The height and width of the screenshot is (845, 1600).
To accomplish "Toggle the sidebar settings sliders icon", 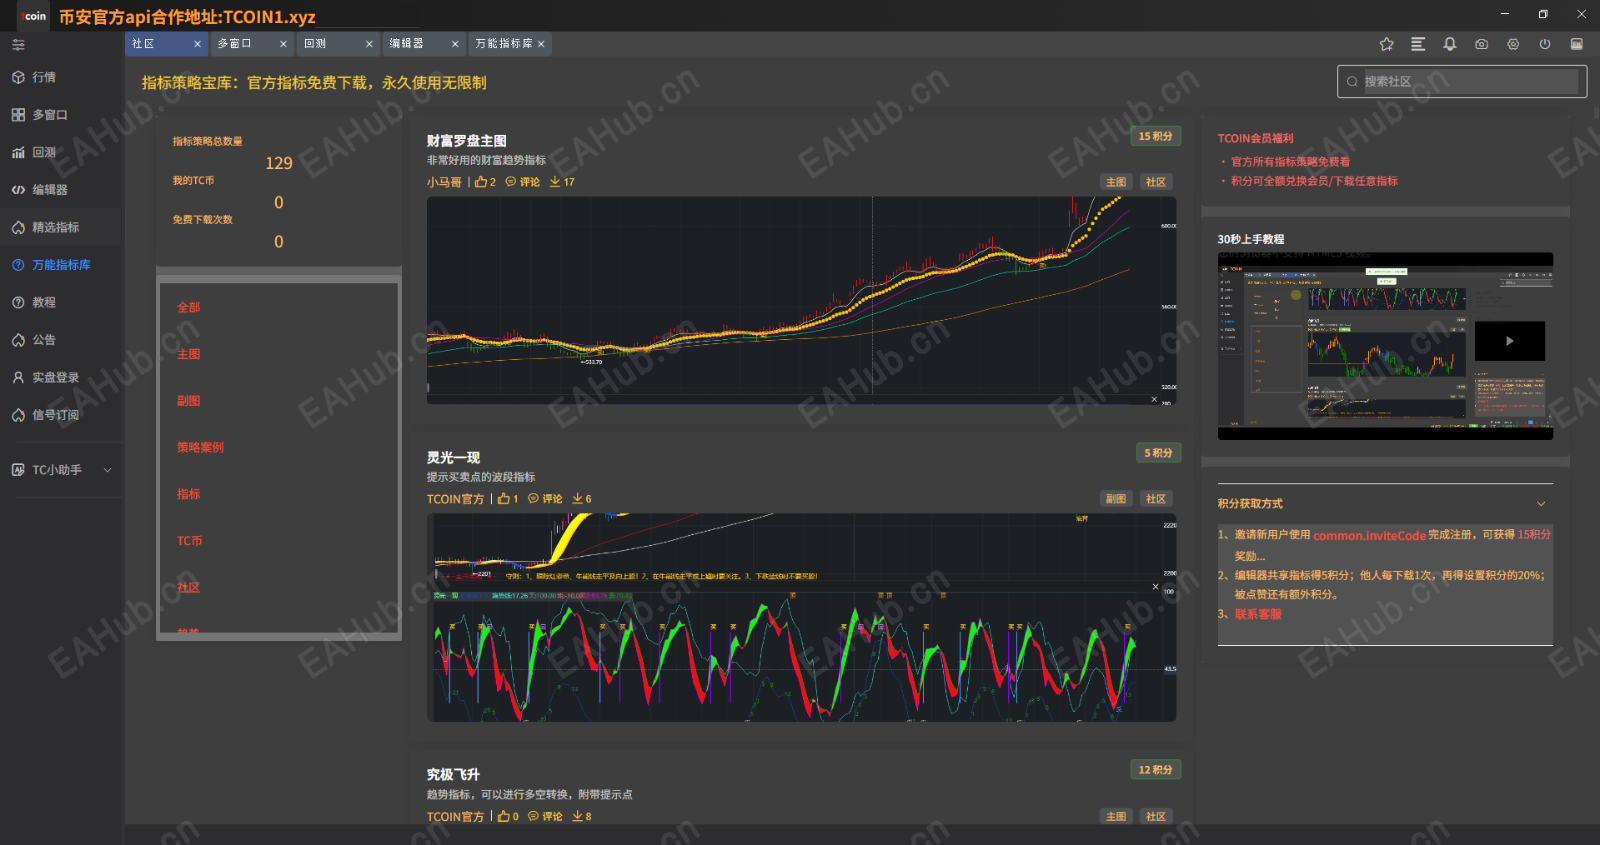I will (x=18, y=45).
